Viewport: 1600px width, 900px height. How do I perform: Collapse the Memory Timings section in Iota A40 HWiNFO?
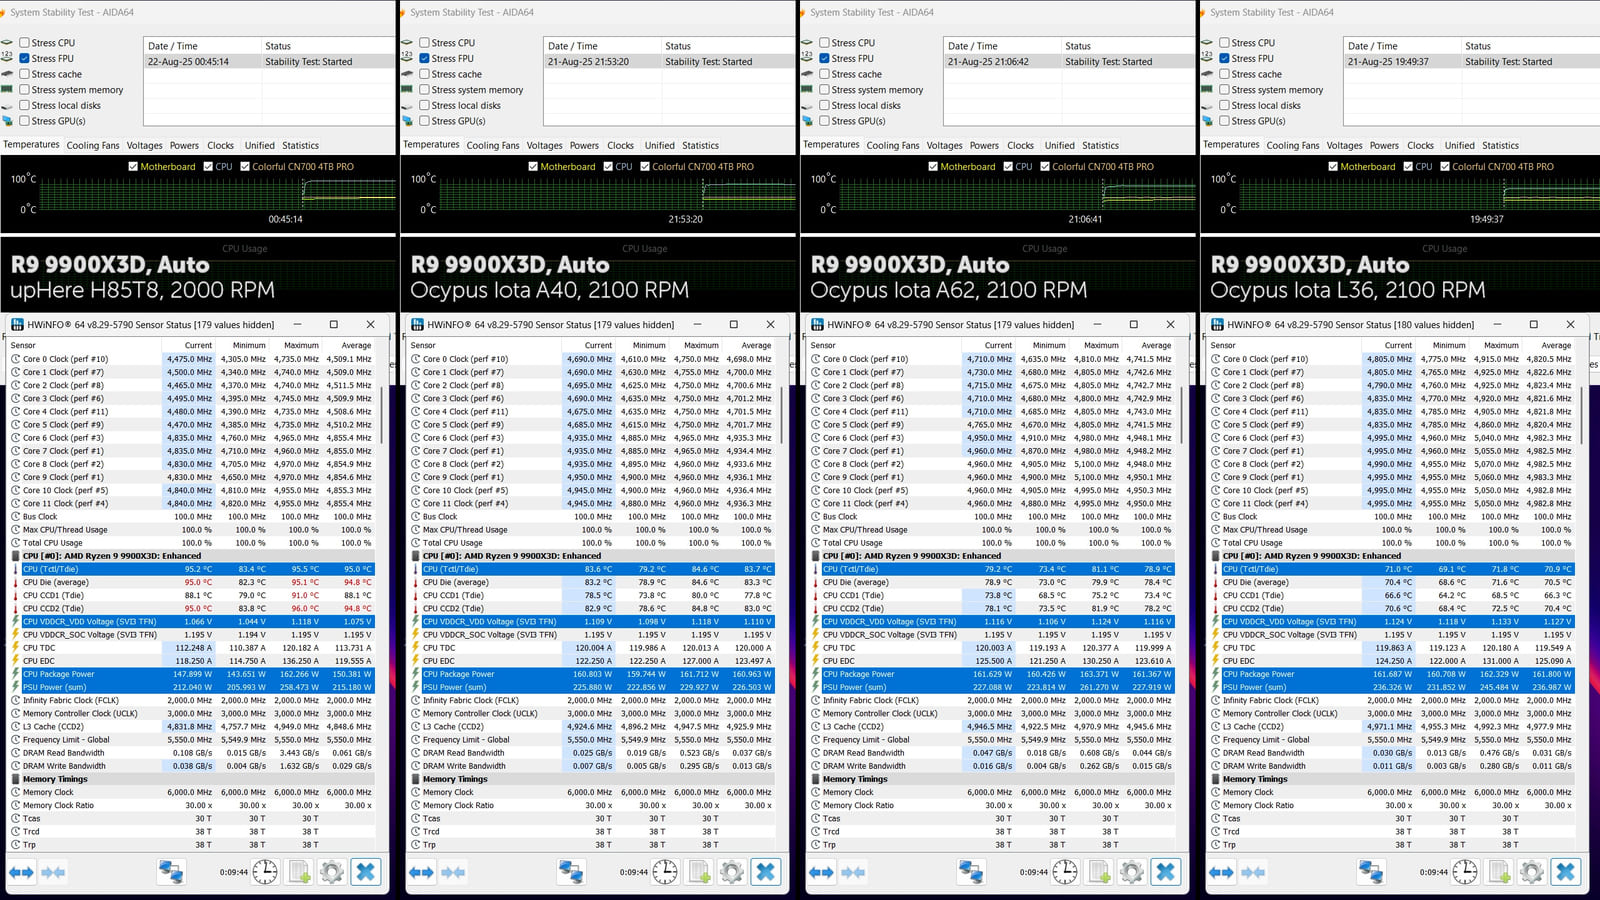click(416, 779)
